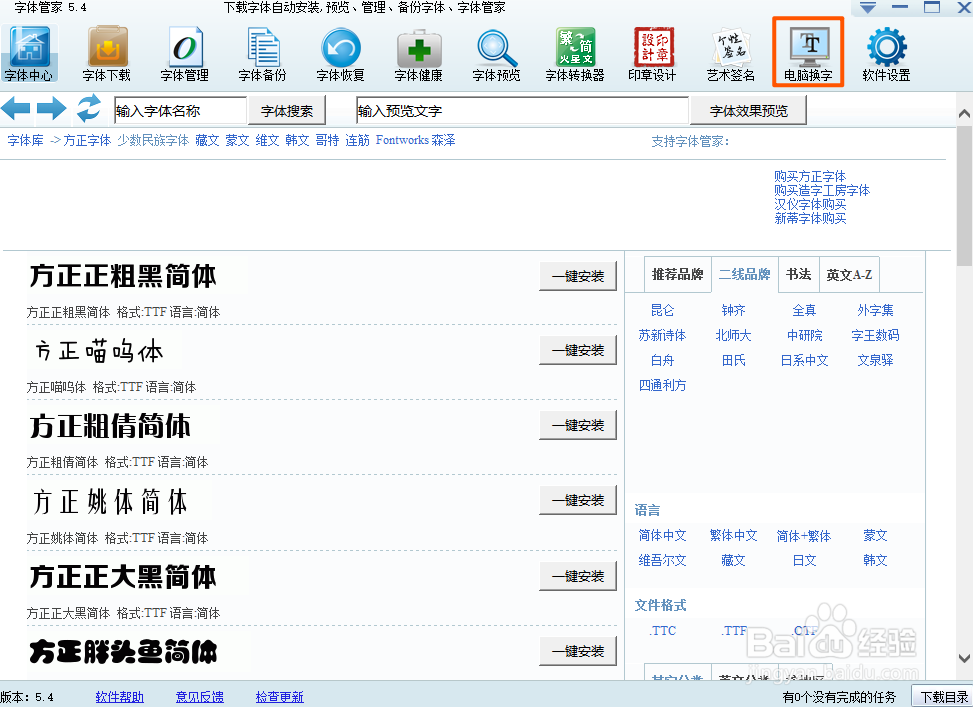The width and height of the screenshot is (973, 707).
Task: Filter by .TTF file format
Action: pyautogui.click(x=734, y=631)
